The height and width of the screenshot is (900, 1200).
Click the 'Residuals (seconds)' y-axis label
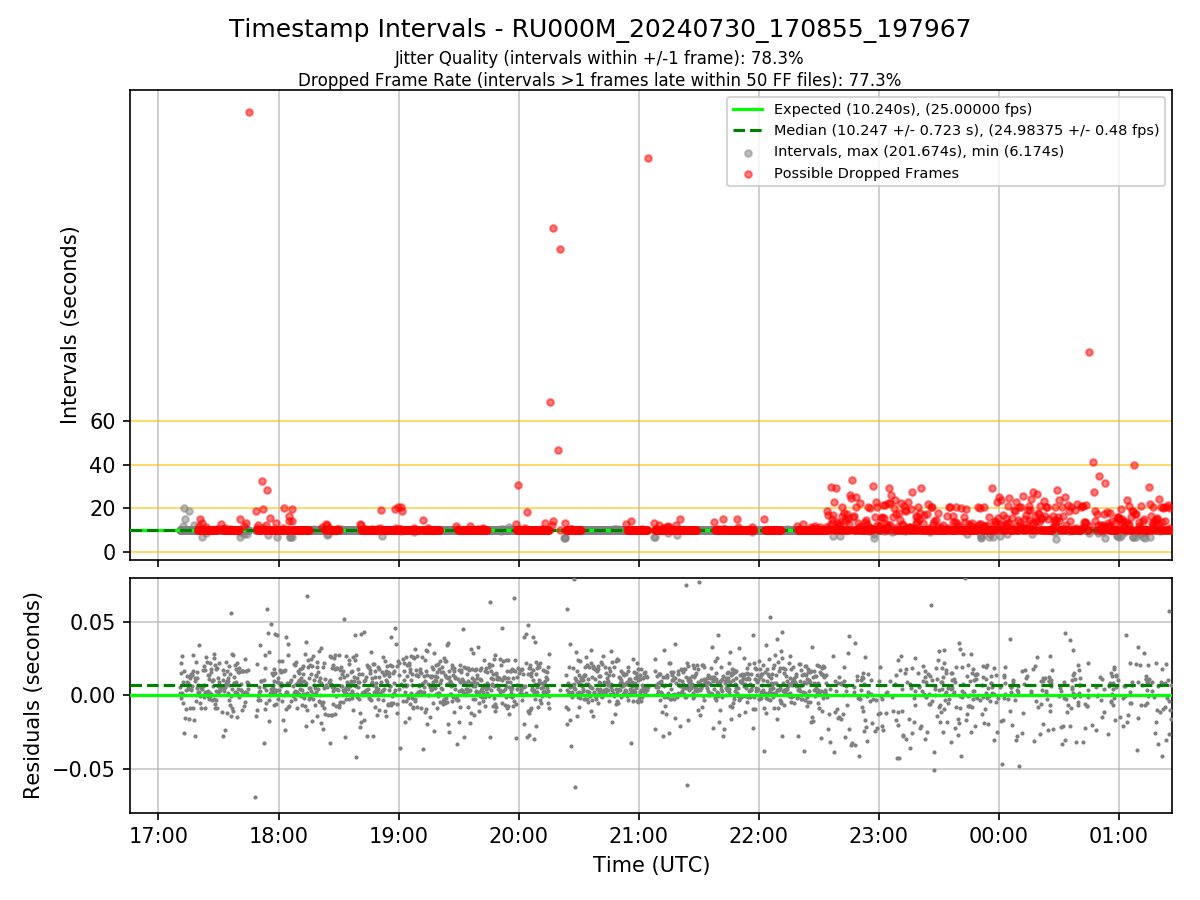click(33, 695)
